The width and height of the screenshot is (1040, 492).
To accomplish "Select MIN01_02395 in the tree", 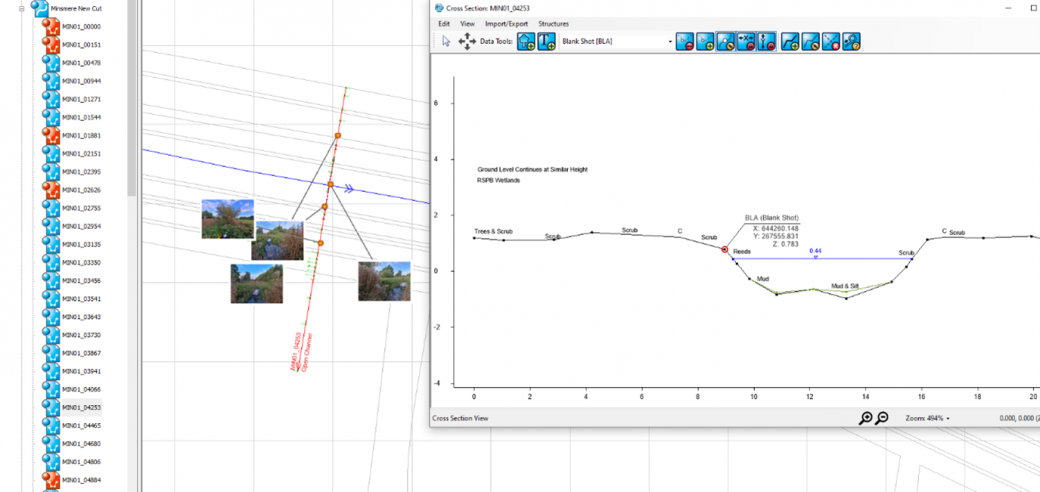I will coord(81,172).
